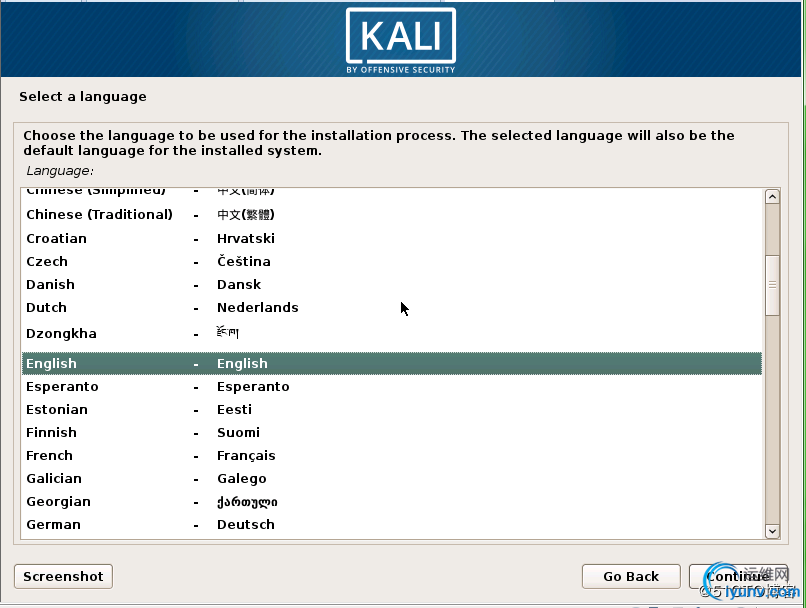806x608 pixels.
Task: Select the Czech language entry
Action: (x=47, y=262)
